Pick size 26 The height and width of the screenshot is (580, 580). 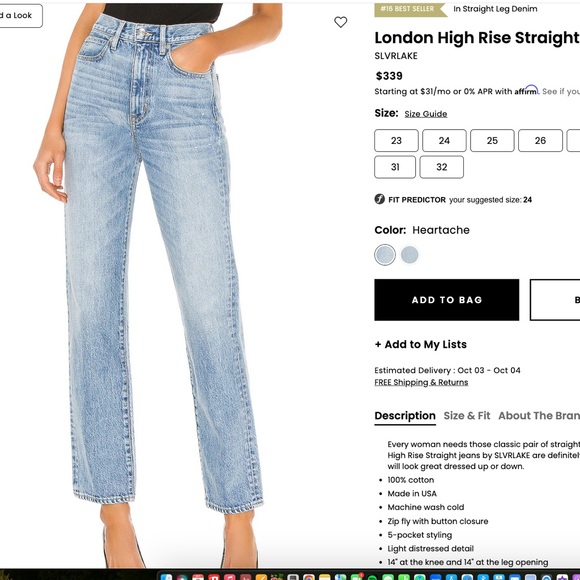540,140
